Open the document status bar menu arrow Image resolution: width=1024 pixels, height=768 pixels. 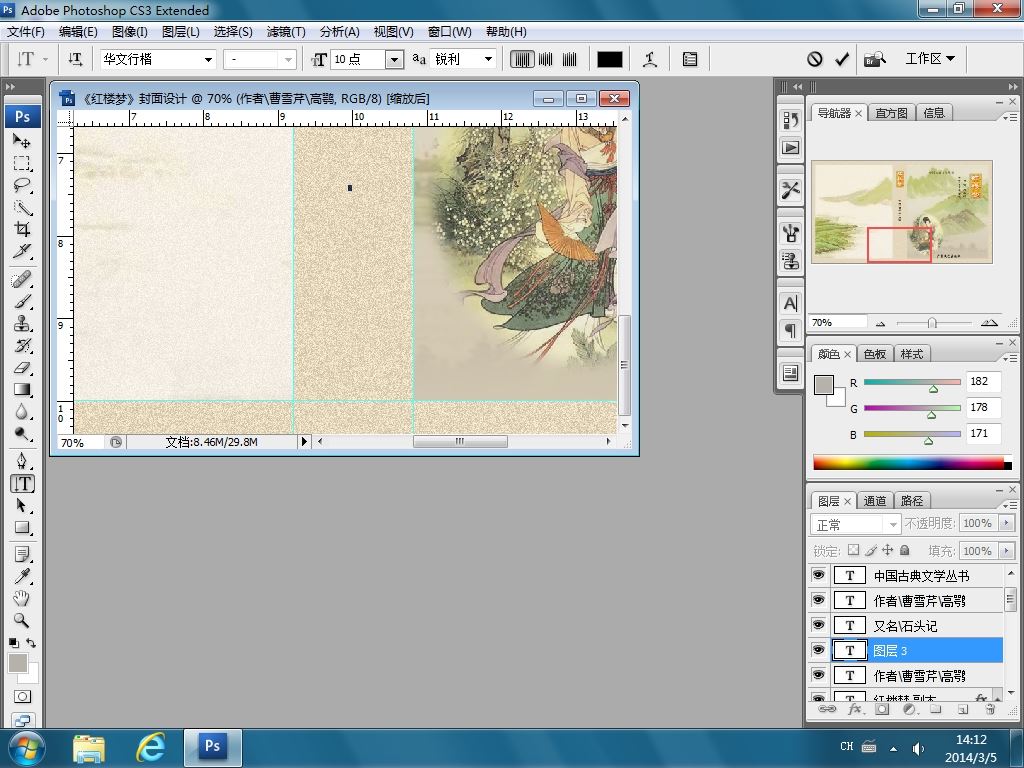click(x=304, y=441)
